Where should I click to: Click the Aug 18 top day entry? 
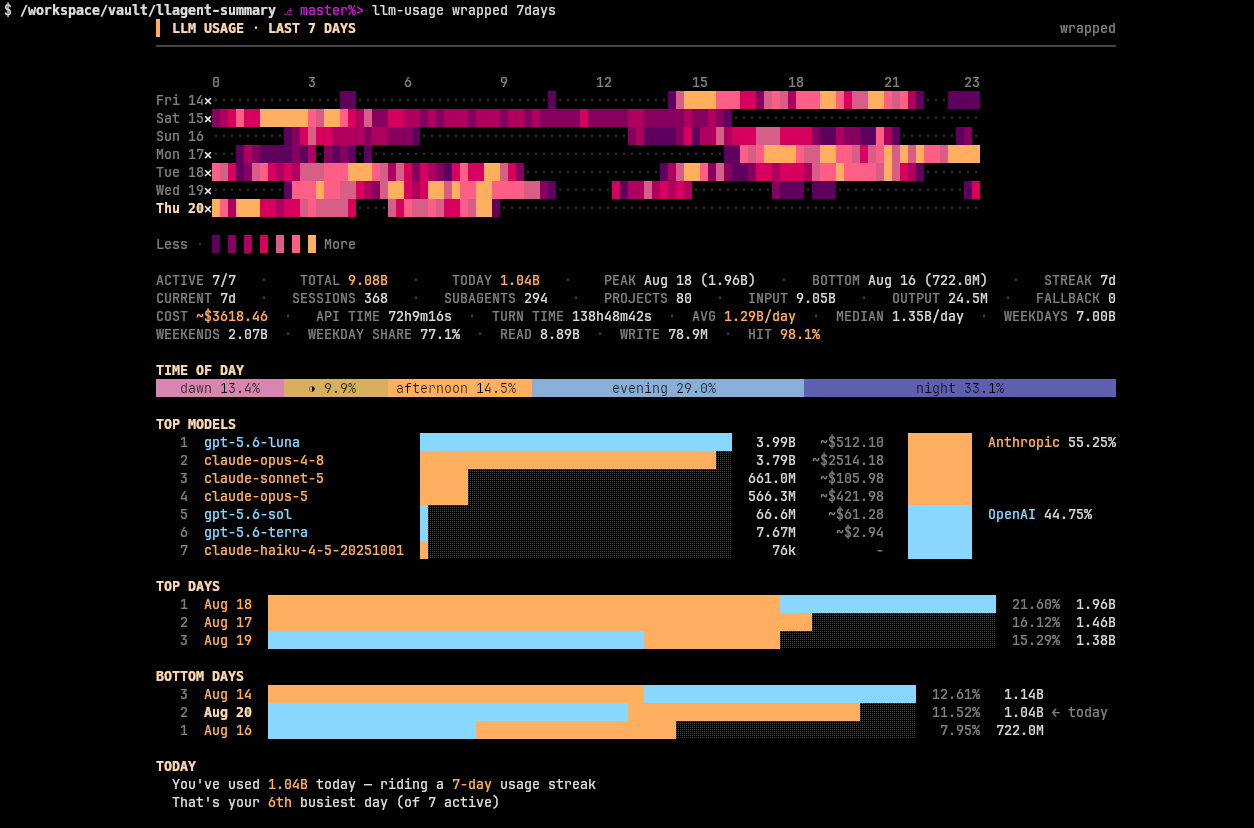tap(228, 604)
